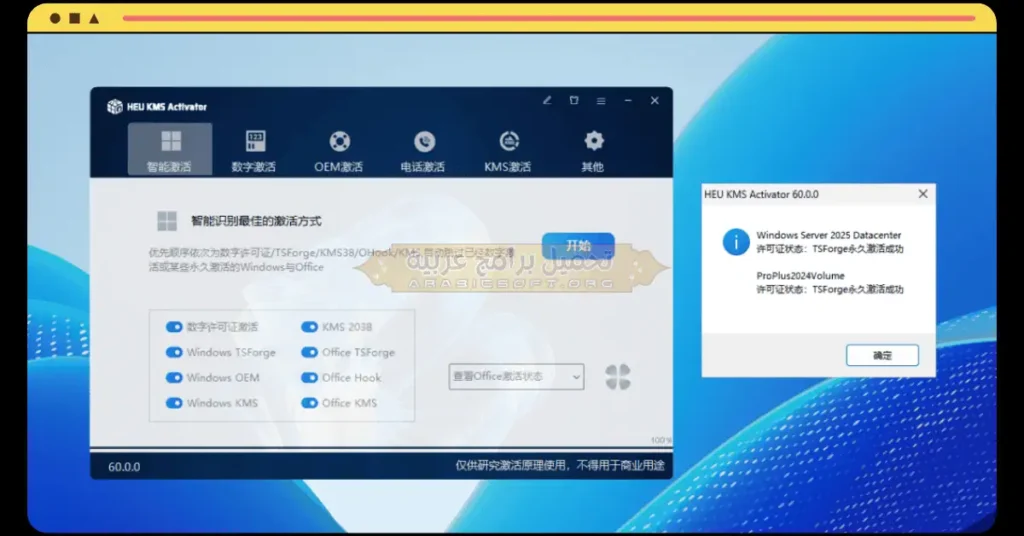Open the 智能激活 smart activation tab
This screenshot has height=536, width=1024.
tap(170, 150)
